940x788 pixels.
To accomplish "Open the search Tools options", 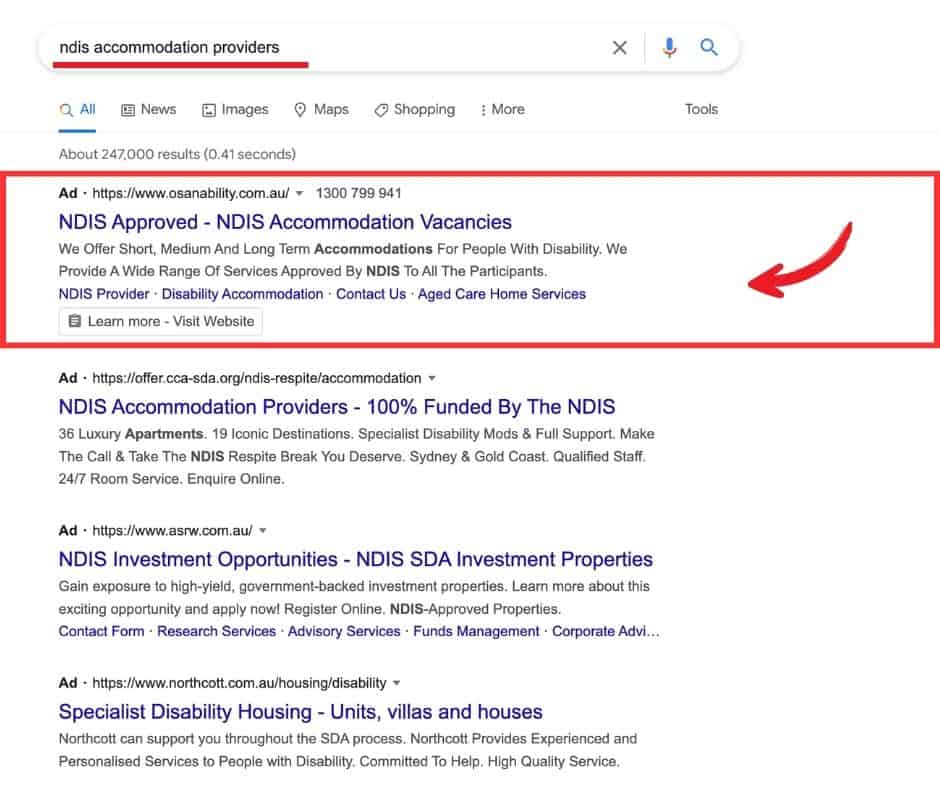I will coord(701,110).
